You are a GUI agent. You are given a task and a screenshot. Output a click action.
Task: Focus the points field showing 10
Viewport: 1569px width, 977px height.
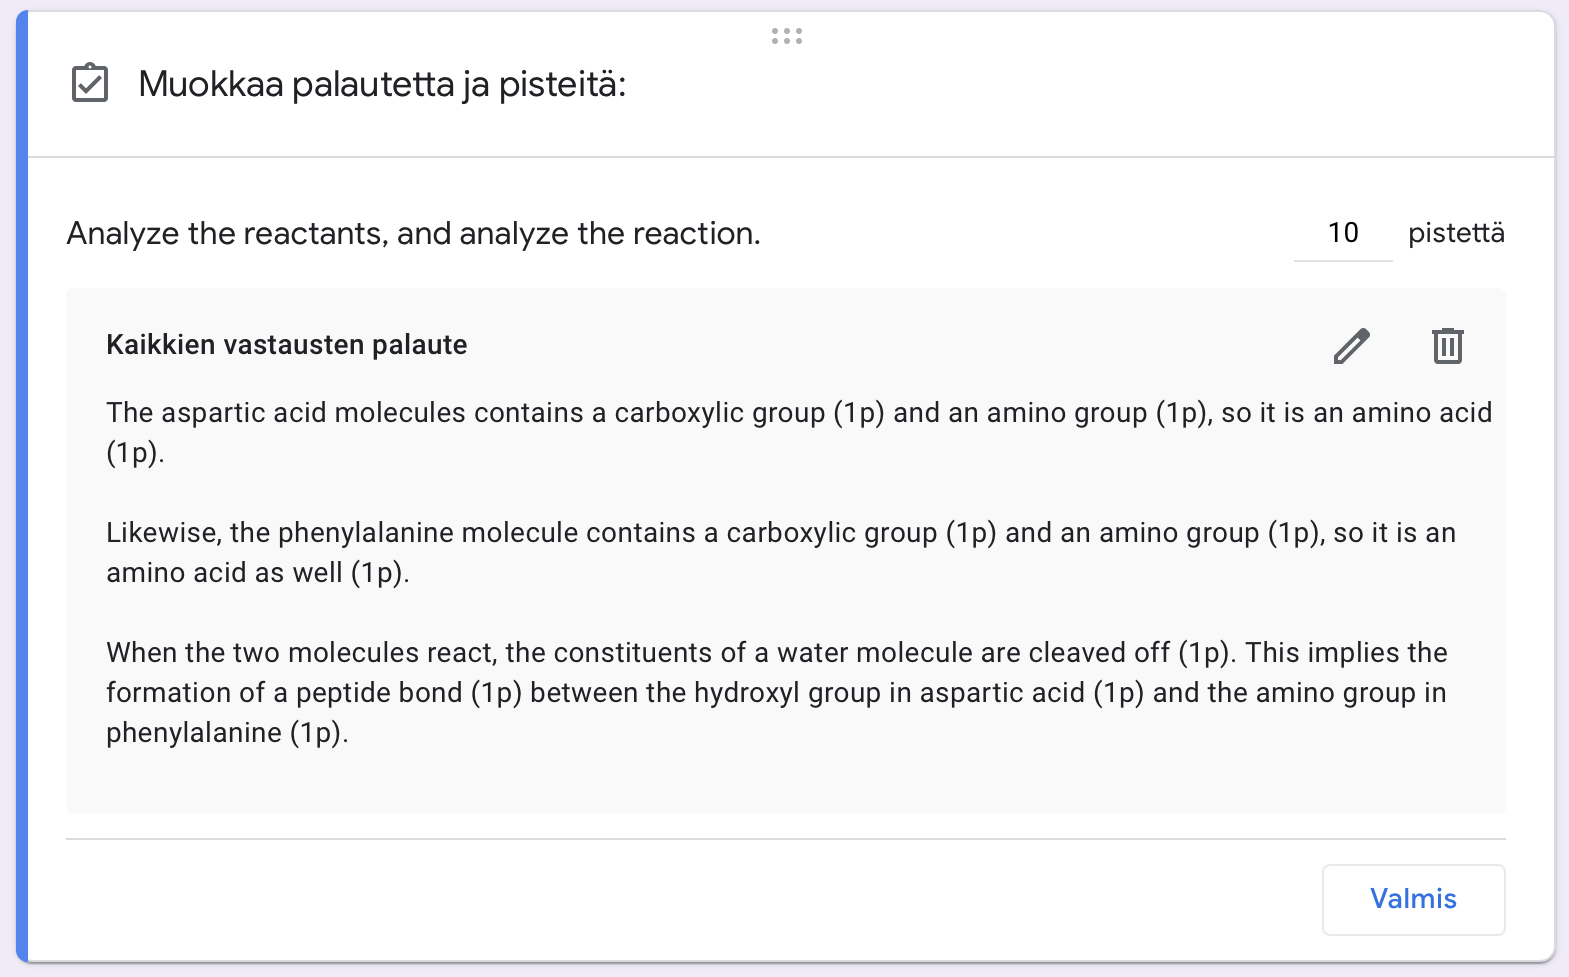1342,233
